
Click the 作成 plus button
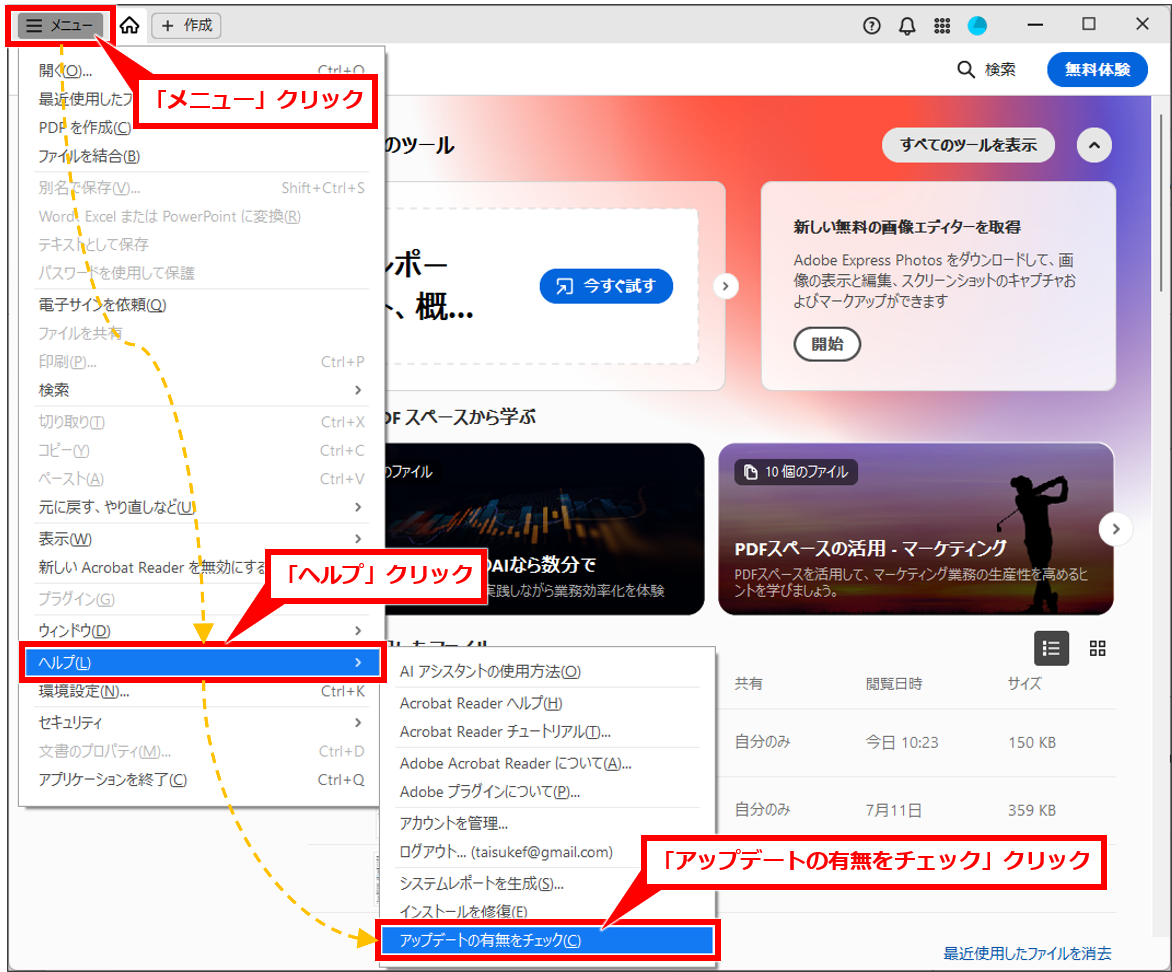tap(187, 25)
